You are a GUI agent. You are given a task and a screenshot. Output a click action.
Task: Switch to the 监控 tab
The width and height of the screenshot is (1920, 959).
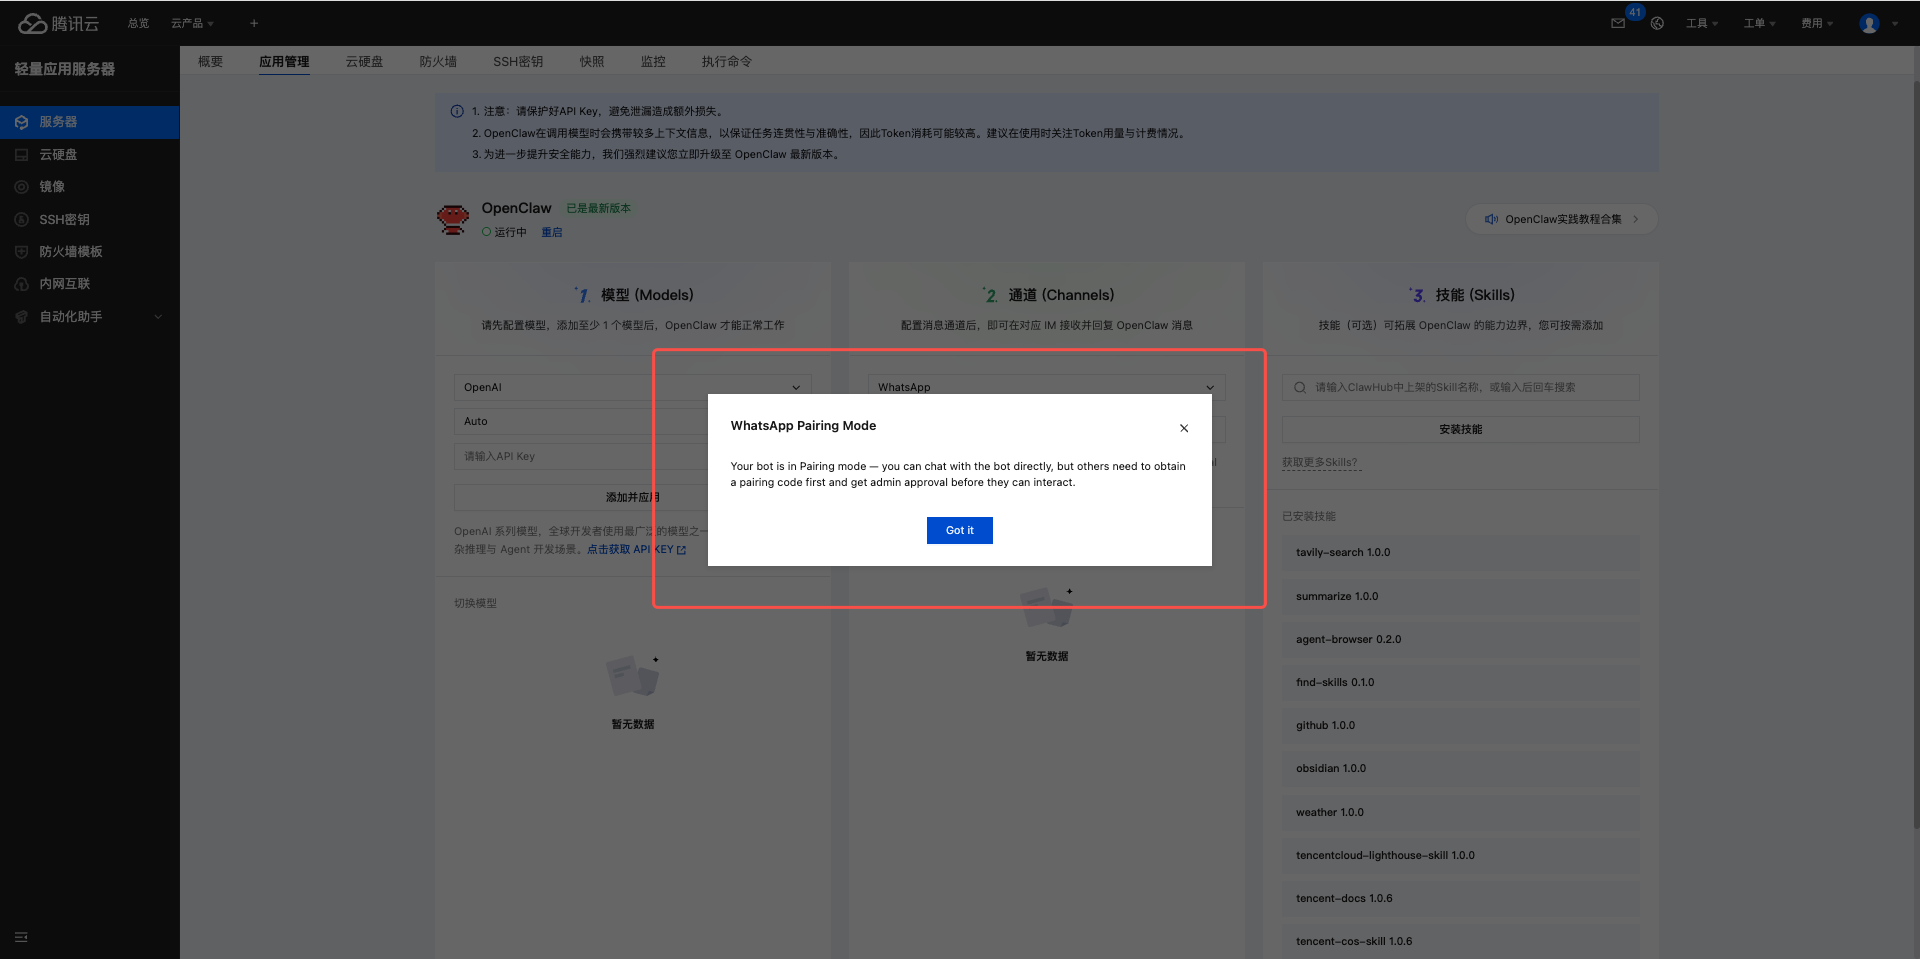coord(653,62)
